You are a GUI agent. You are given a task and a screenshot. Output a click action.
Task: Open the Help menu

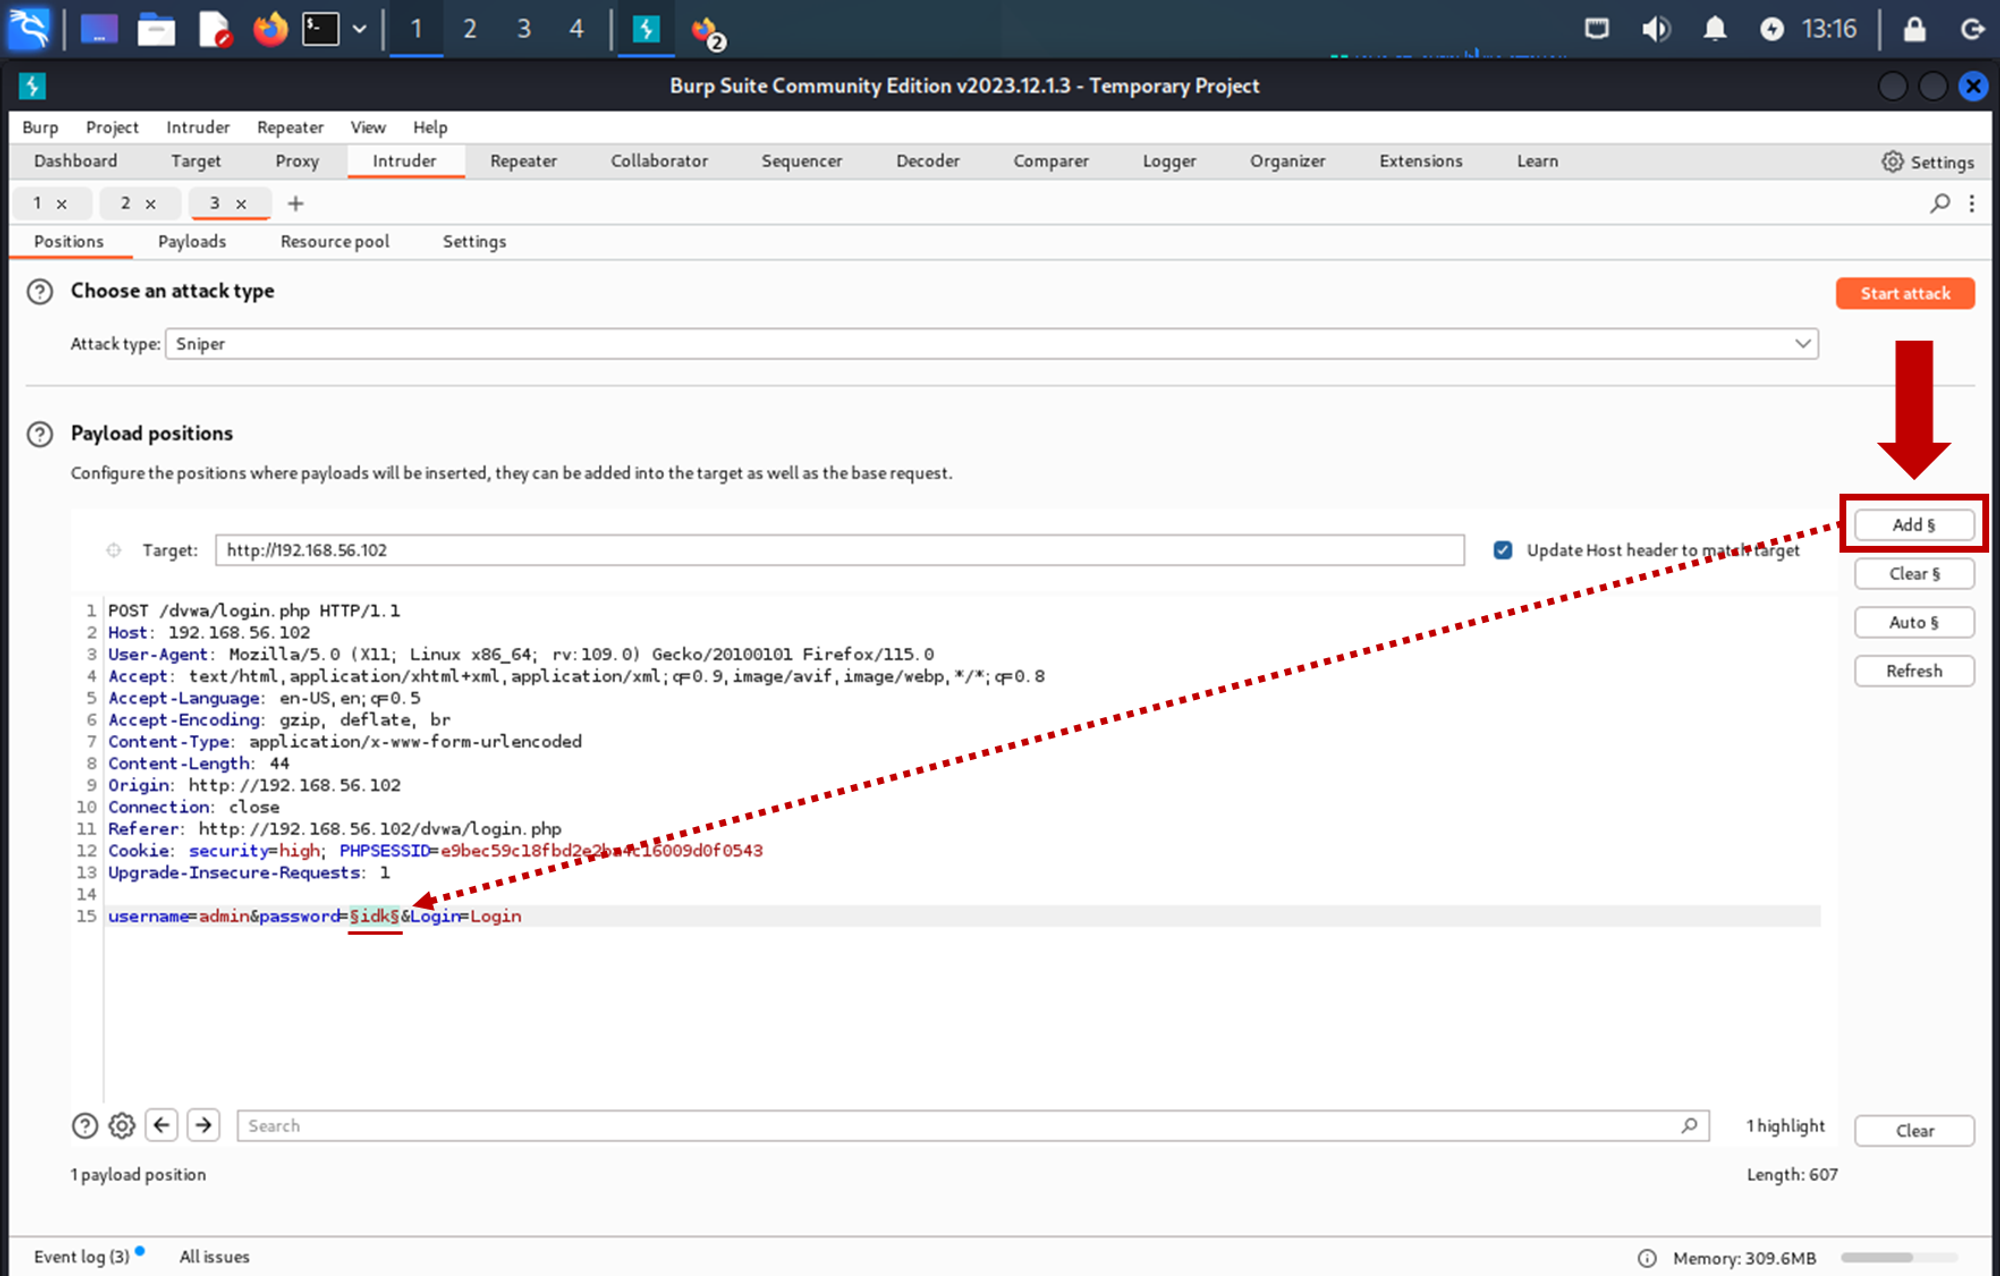point(430,127)
